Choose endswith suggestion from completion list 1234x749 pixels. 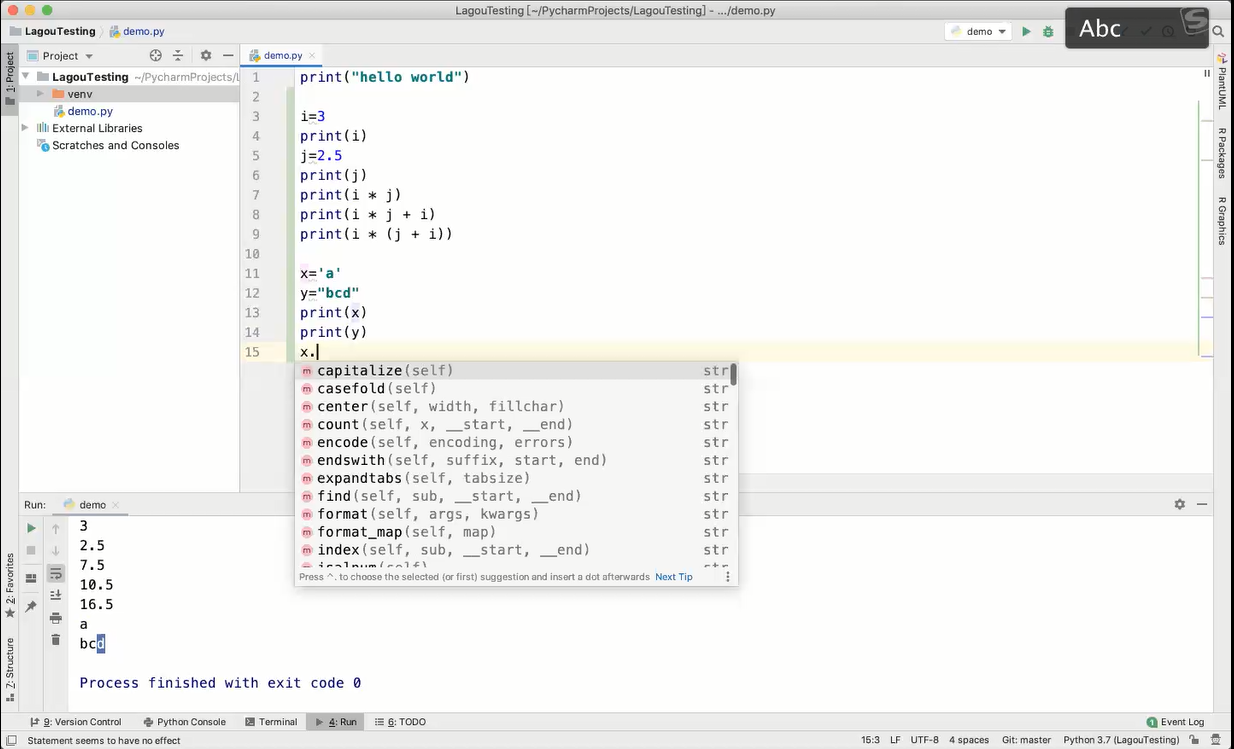[515, 461]
